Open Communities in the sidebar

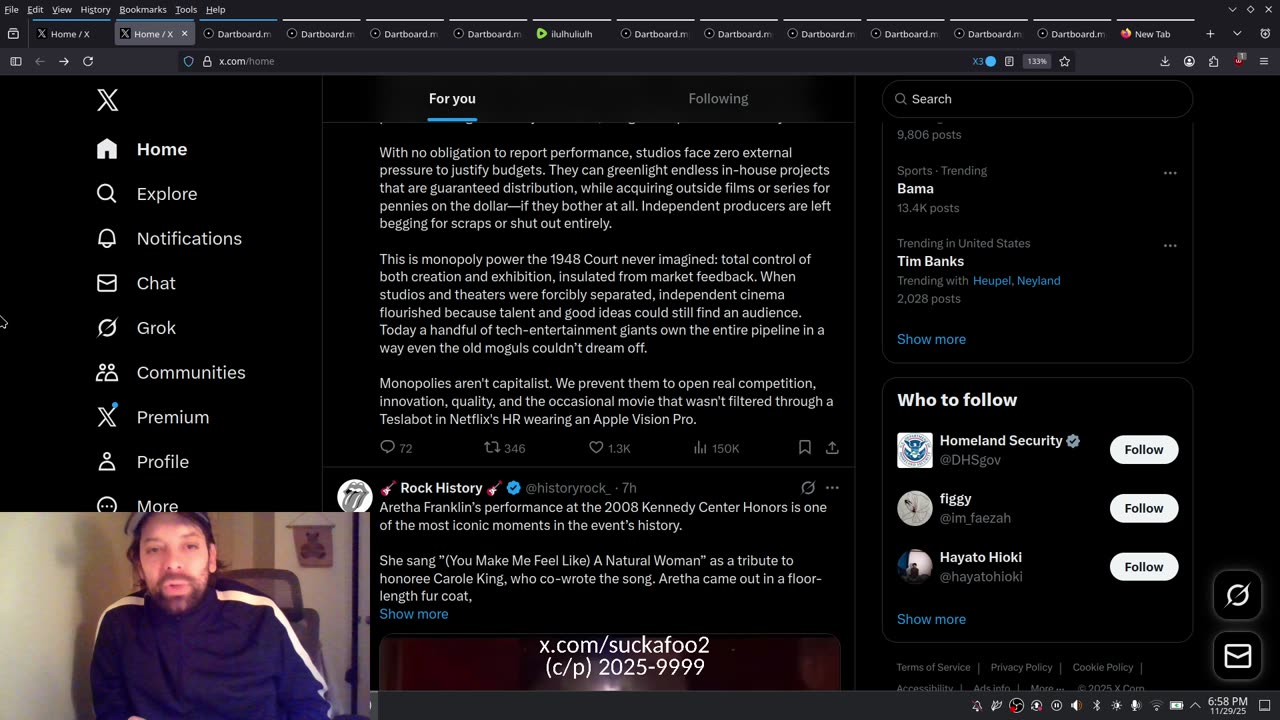click(x=171, y=372)
